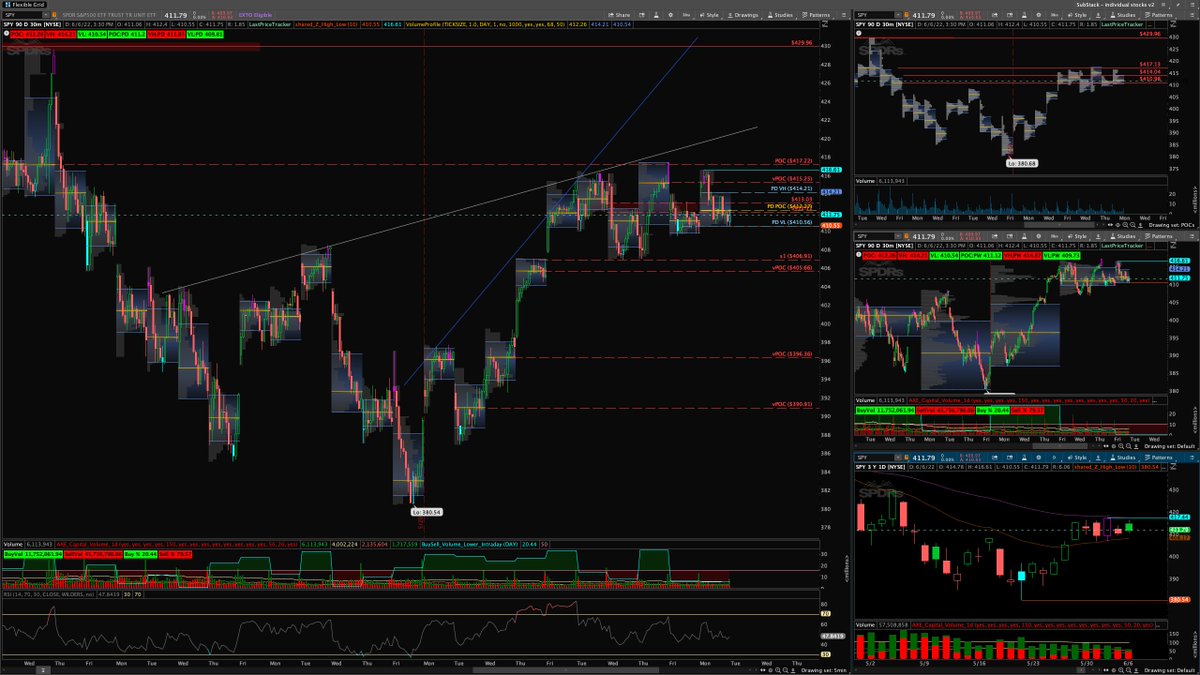
Task: Click VL:PD 409.81 label in main chart
Action: (205, 34)
